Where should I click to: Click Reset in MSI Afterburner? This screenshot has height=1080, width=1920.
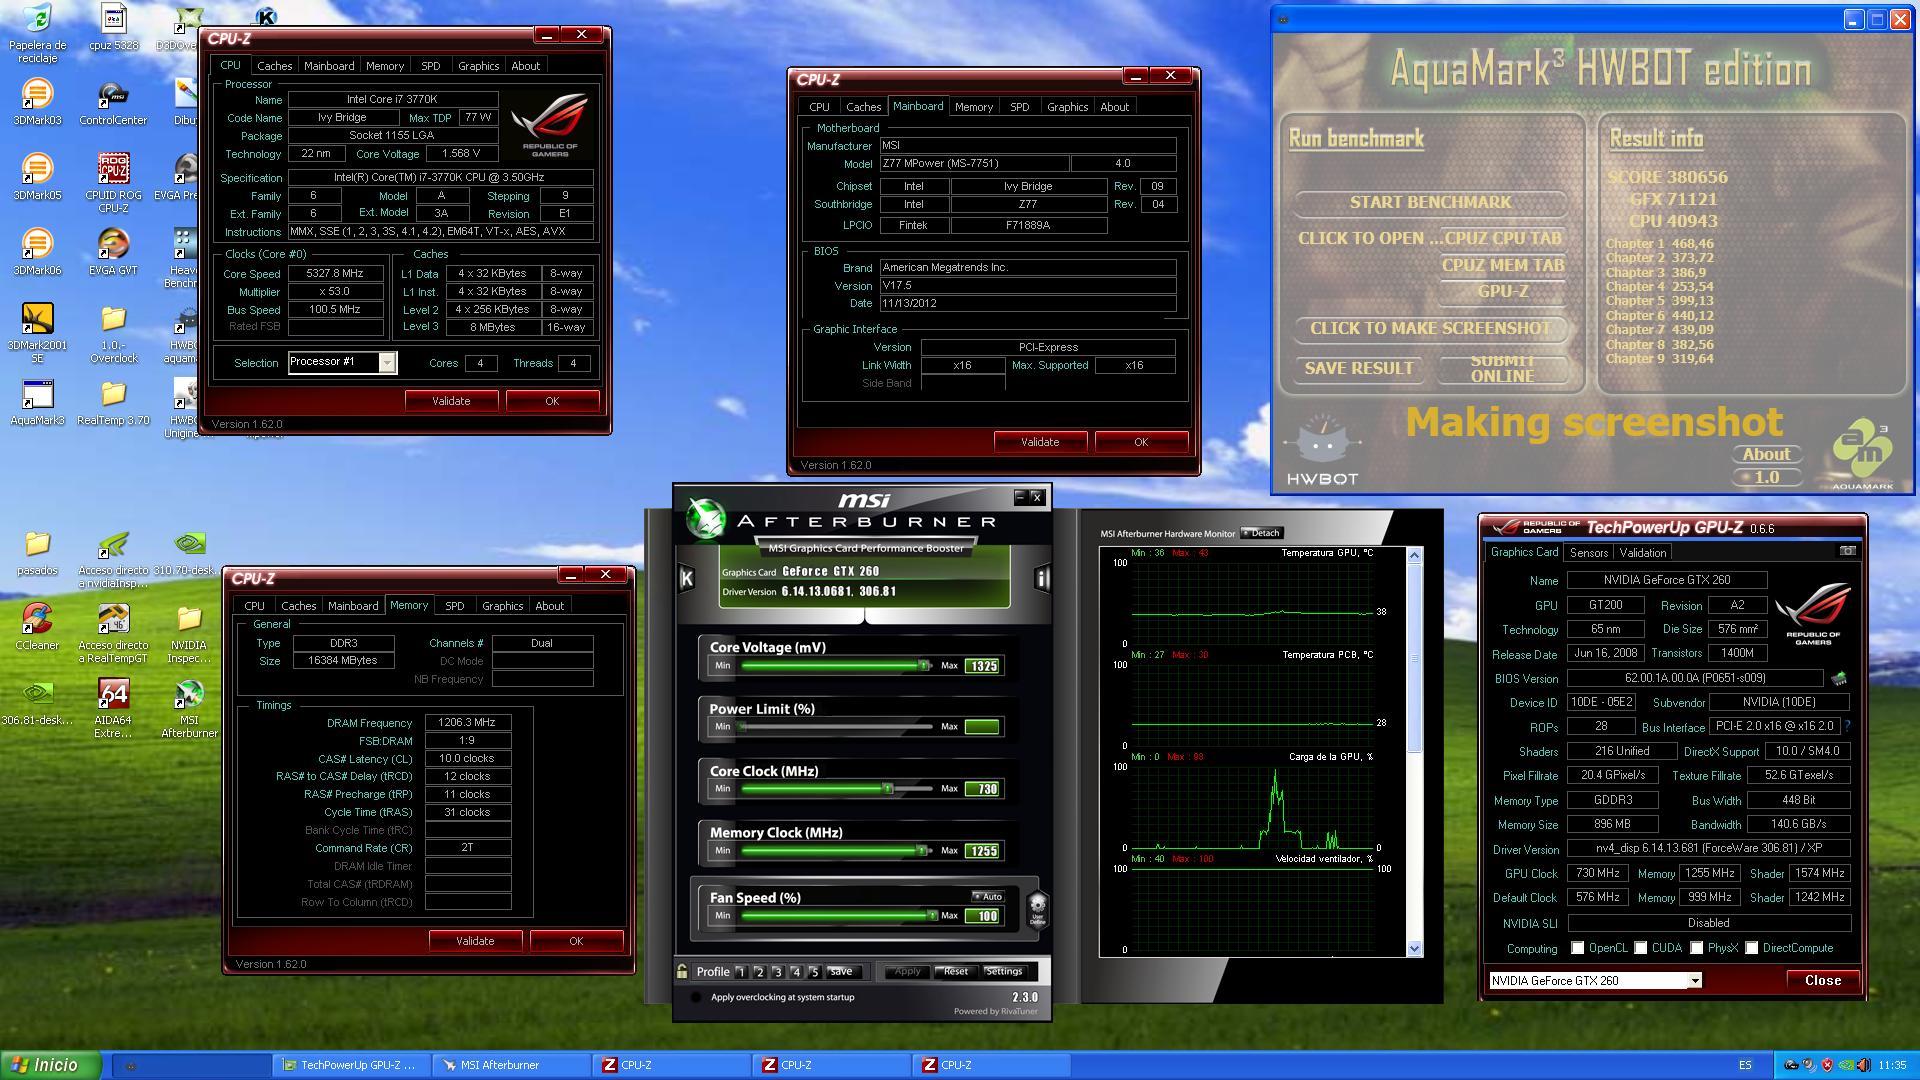[x=955, y=971]
